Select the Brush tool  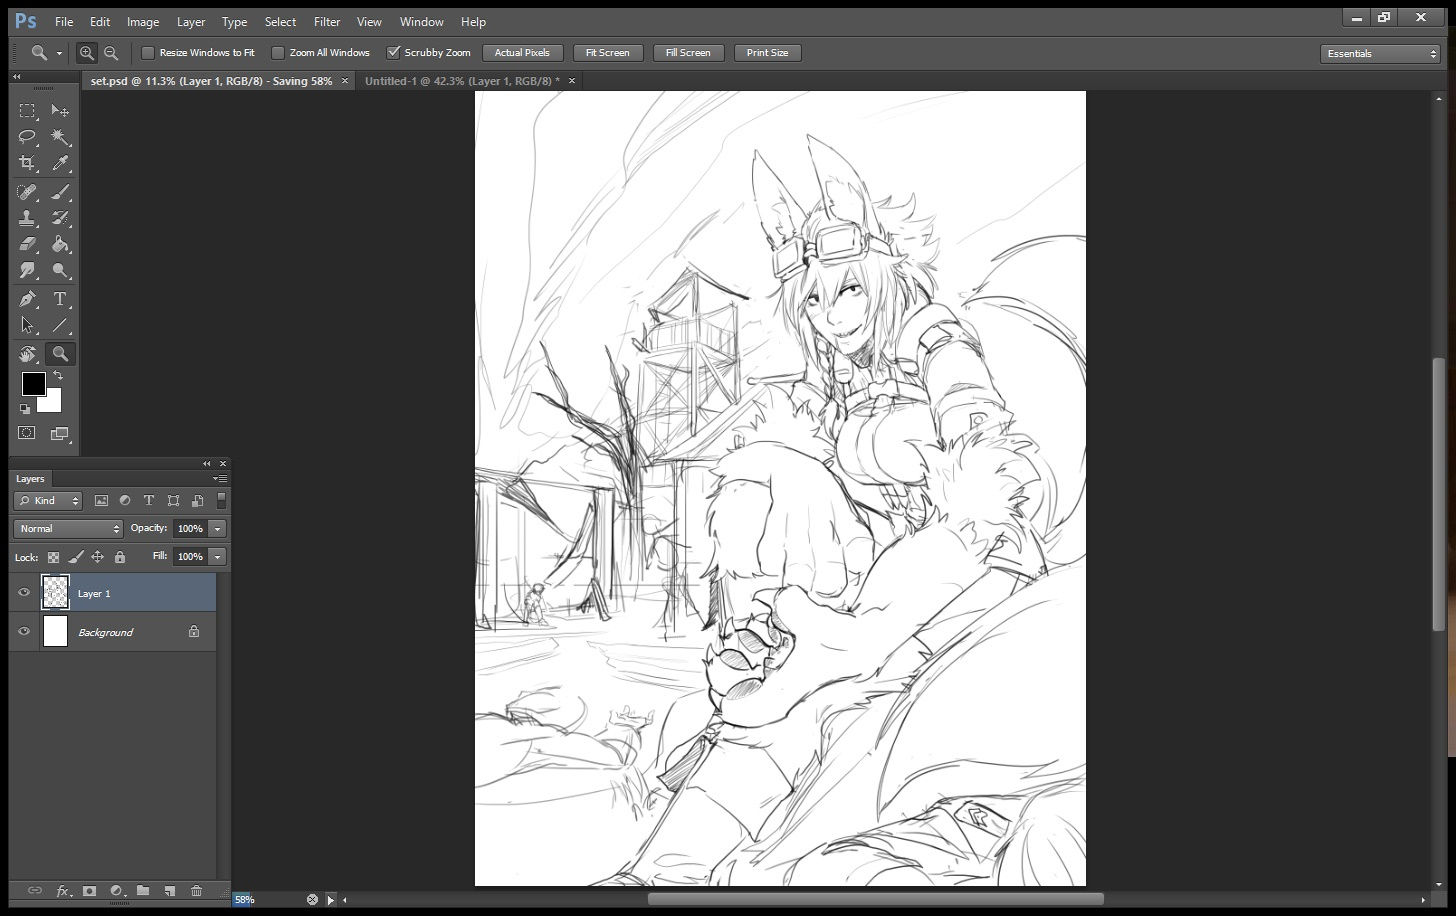(60, 192)
